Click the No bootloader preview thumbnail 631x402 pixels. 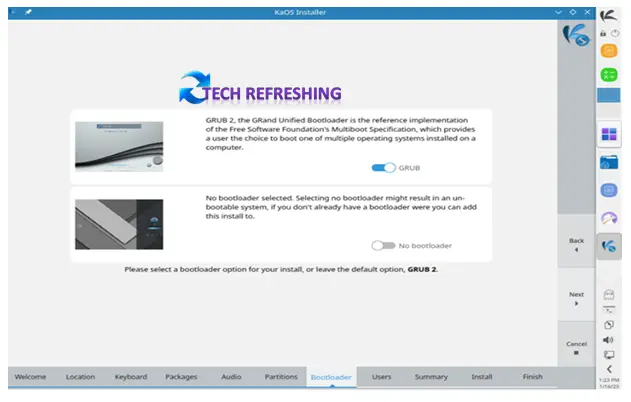[x=119, y=224]
